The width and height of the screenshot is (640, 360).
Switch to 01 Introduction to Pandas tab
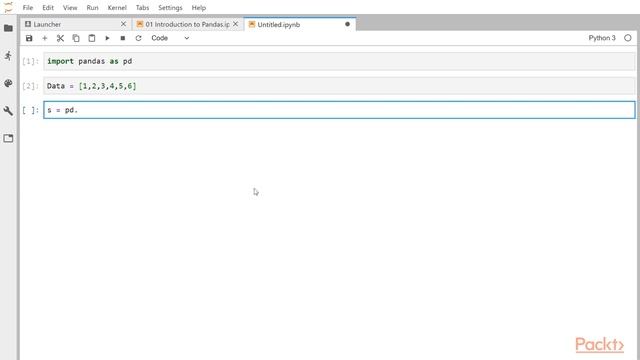click(x=187, y=24)
